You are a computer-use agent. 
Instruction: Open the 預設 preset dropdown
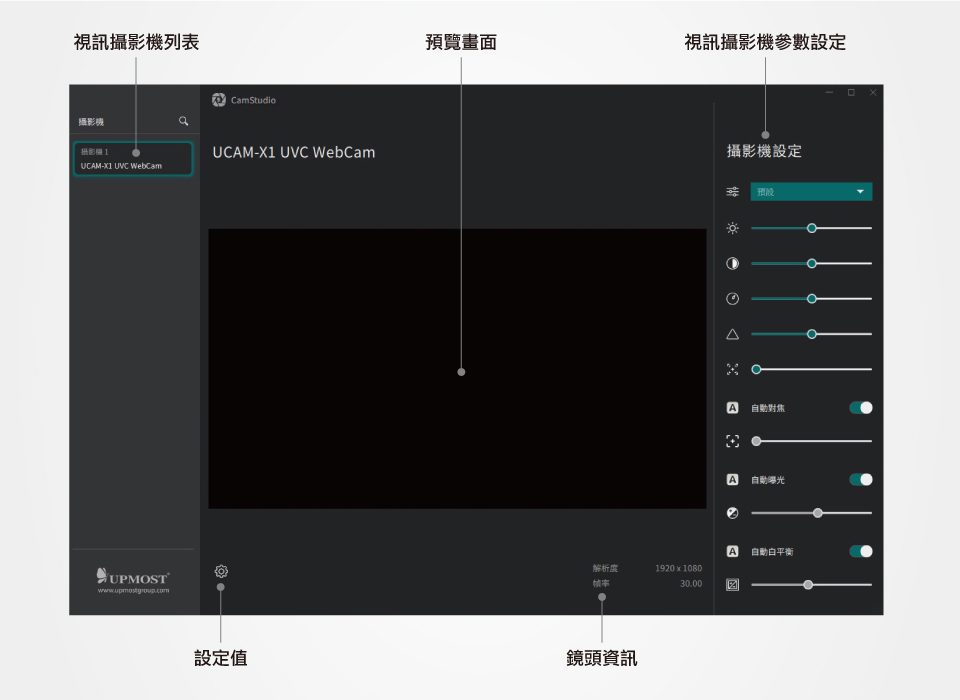tap(811, 192)
